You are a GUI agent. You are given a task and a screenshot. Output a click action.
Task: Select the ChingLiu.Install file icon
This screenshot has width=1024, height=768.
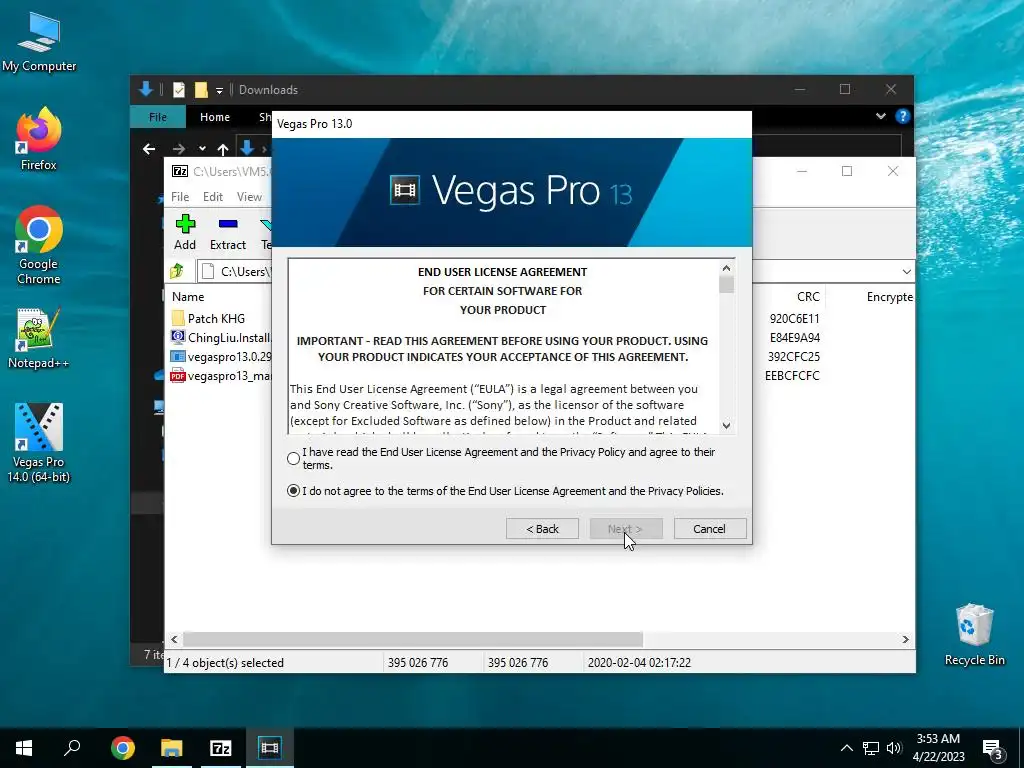[x=178, y=338]
